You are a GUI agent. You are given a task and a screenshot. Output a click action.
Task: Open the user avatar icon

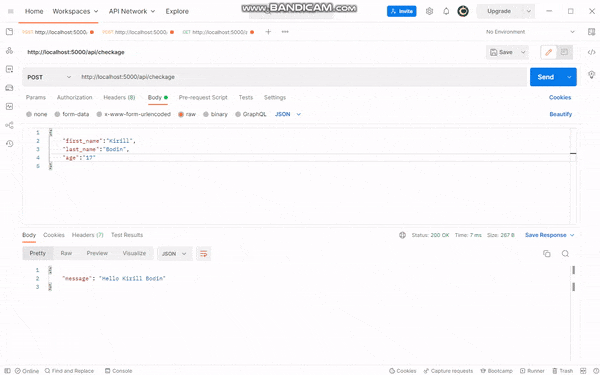463,11
